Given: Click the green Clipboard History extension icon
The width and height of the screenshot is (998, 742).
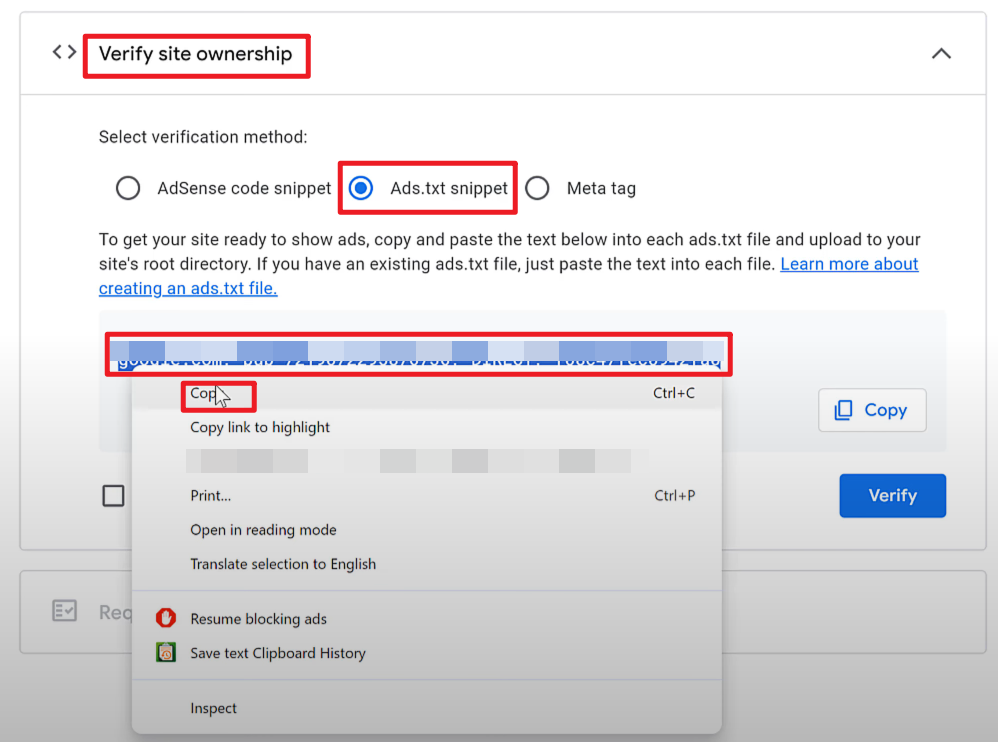Looking at the screenshot, I should [x=166, y=652].
